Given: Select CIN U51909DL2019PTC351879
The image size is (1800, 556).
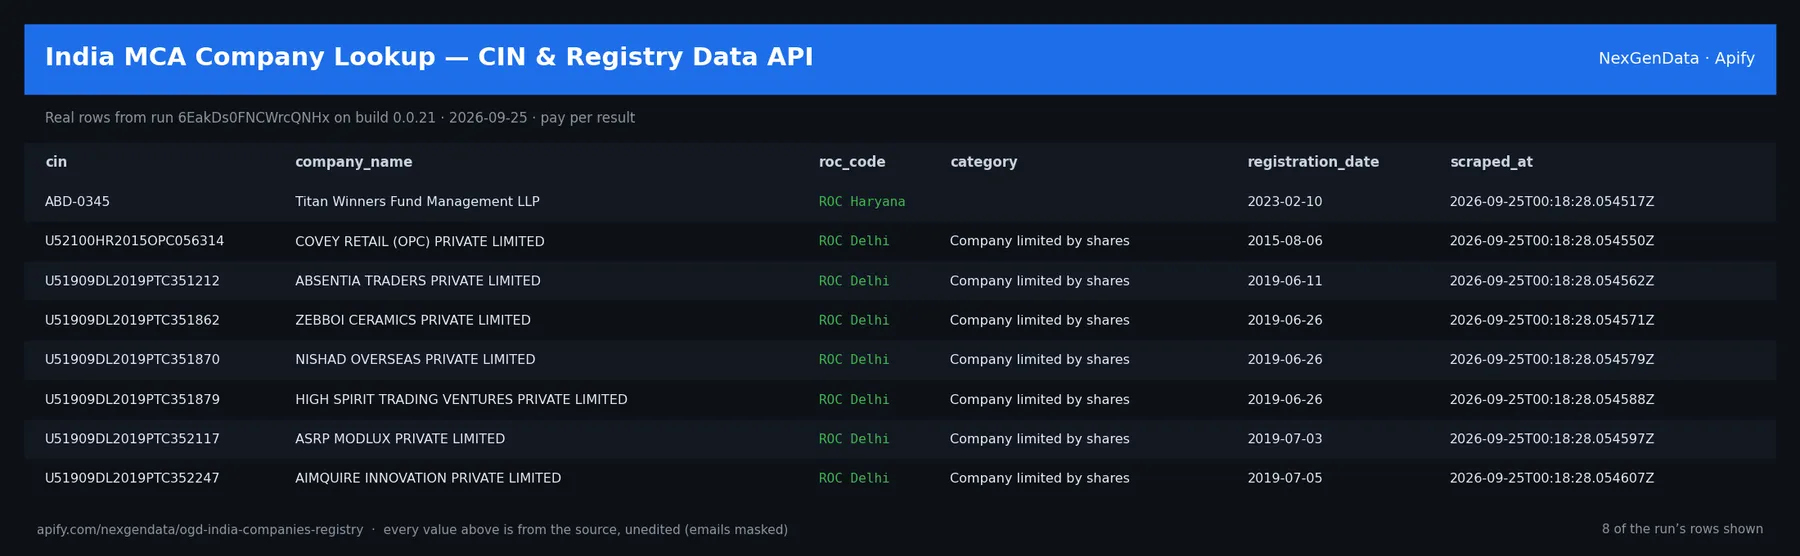Looking at the screenshot, I should tap(132, 399).
